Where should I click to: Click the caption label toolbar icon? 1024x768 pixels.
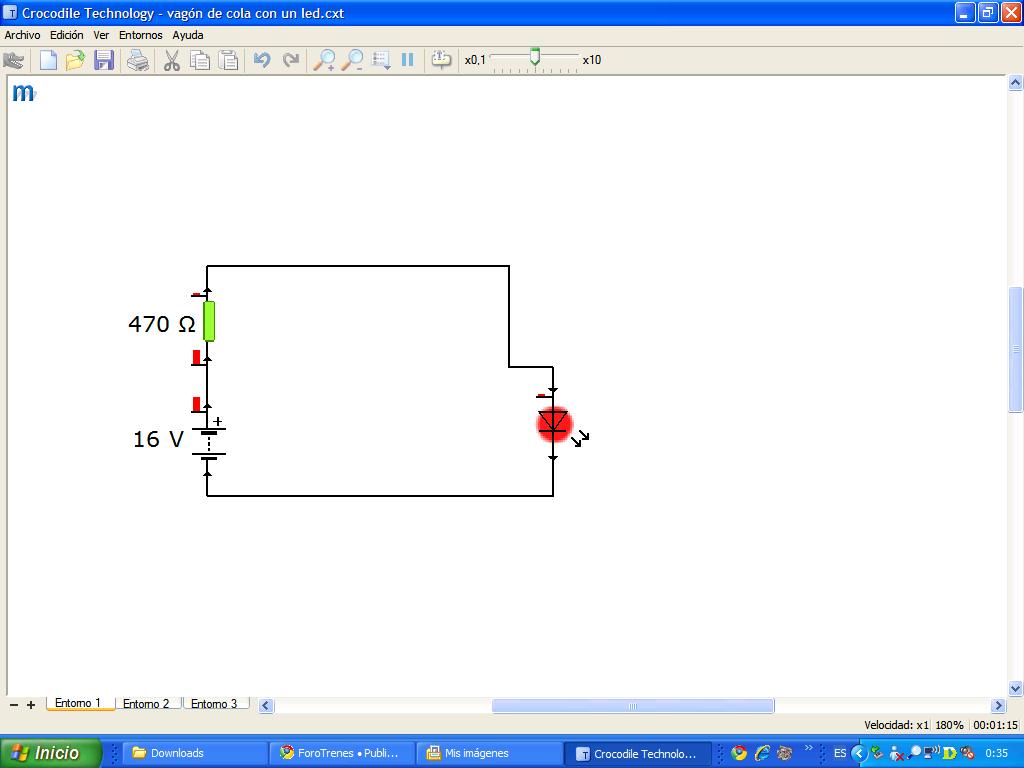click(x=441, y=60)
